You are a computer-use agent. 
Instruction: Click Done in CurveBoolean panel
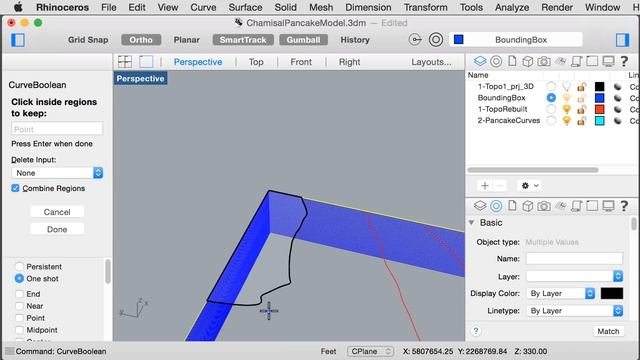57,229
